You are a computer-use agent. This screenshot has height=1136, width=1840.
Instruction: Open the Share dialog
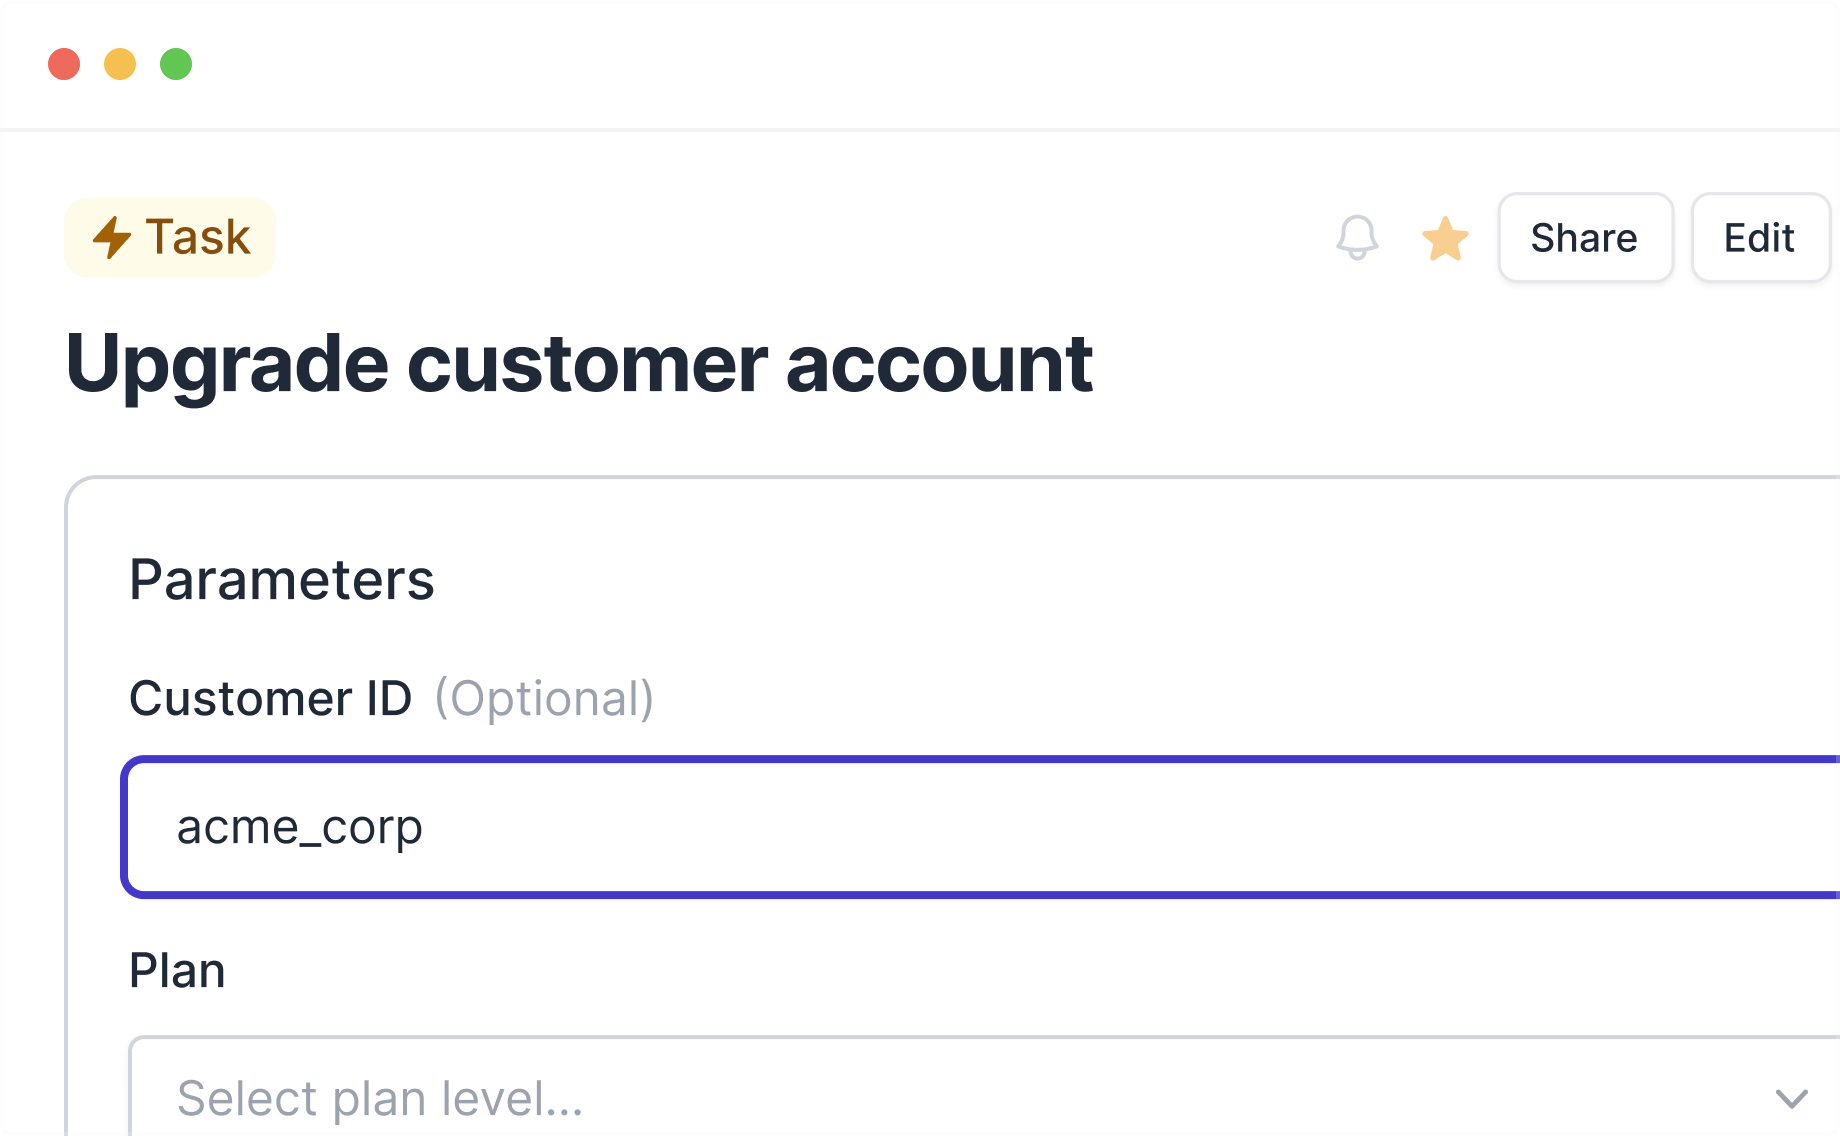coord(1585,238)
